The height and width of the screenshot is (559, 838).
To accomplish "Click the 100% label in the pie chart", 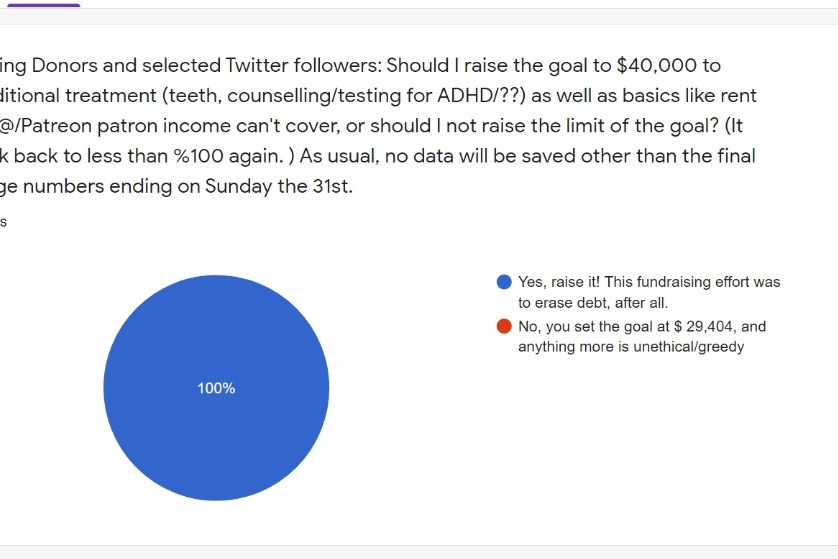I will [x=216, y=389].
